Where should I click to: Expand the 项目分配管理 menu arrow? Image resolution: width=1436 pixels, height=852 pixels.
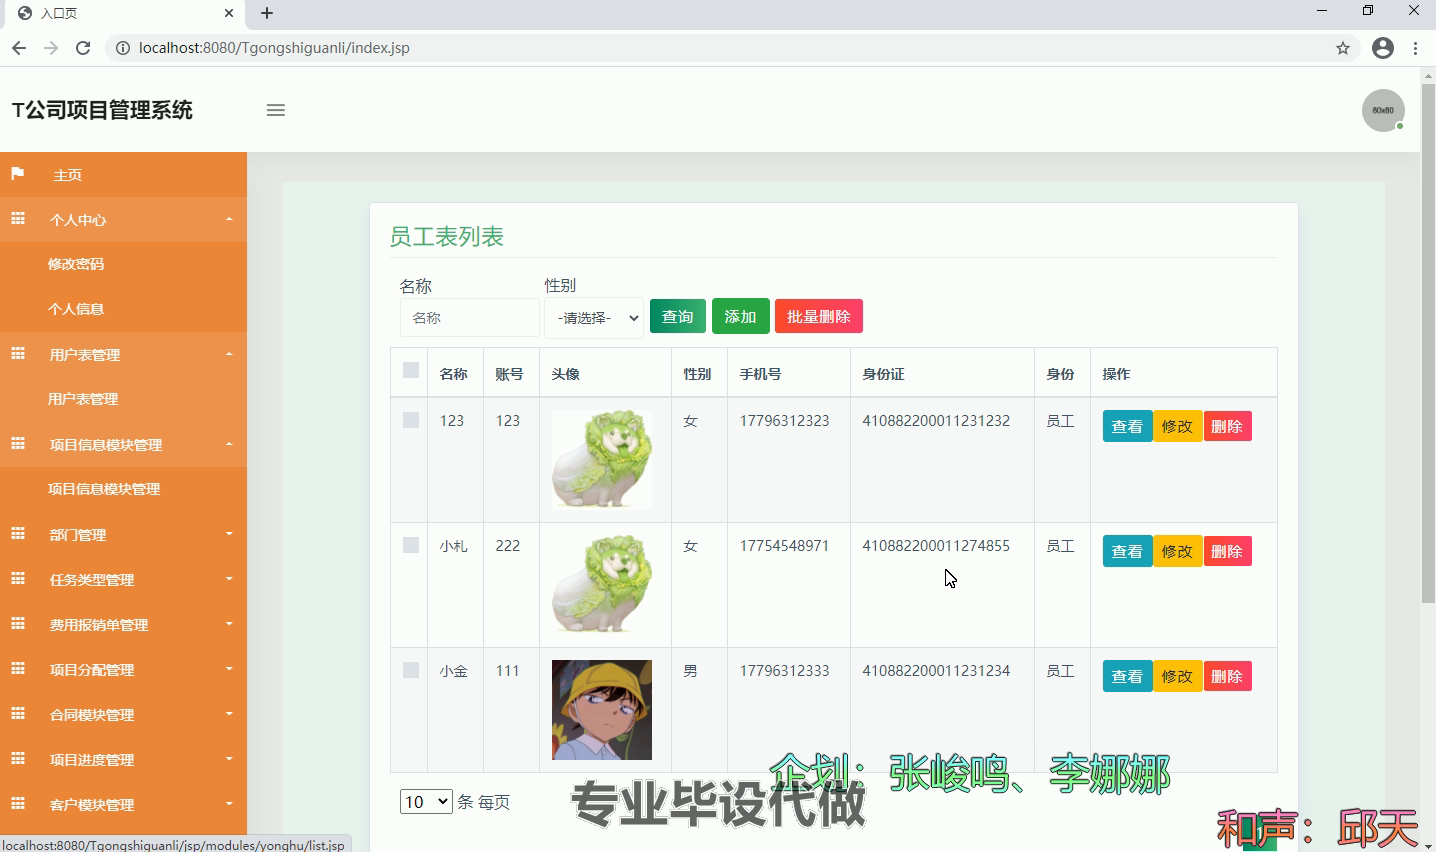(x=229, y=669)
